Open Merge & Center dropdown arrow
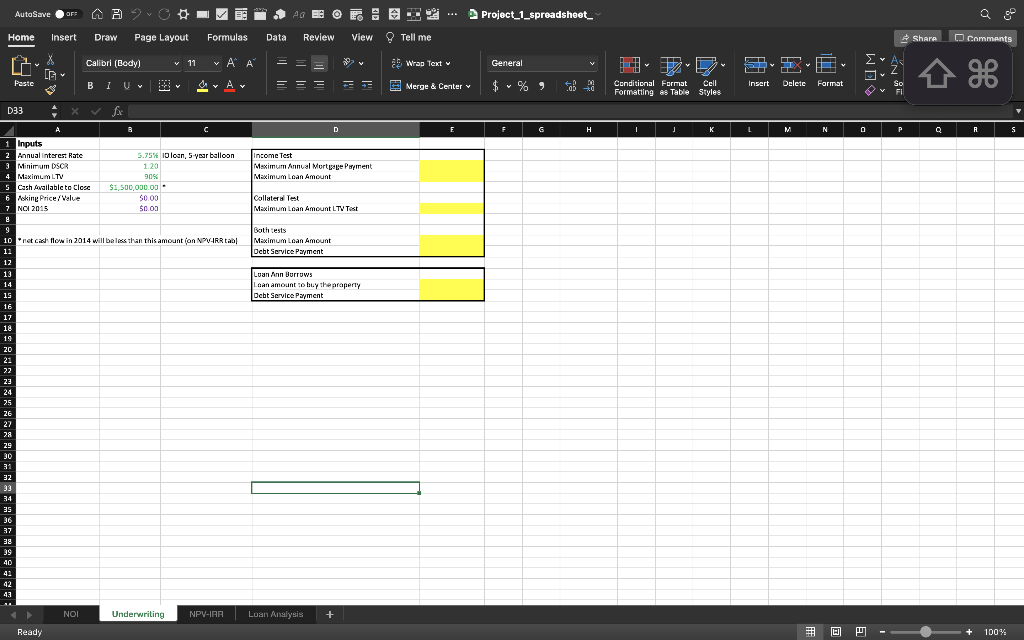This screenshot has width=1024, height=640. pyautogui.click(x=468, y=86)
